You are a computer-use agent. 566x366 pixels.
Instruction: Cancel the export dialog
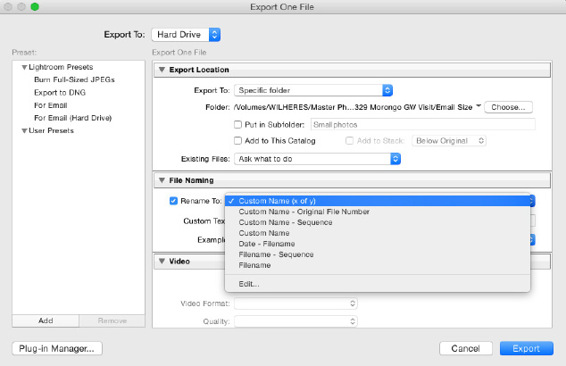466,349
